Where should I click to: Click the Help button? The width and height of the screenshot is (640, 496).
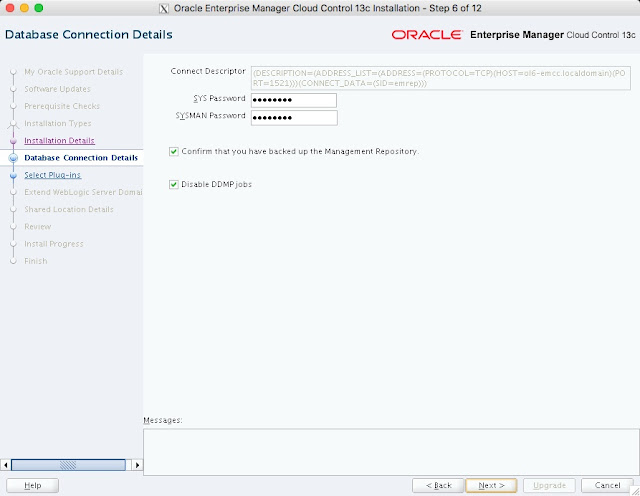click(33, 485)
